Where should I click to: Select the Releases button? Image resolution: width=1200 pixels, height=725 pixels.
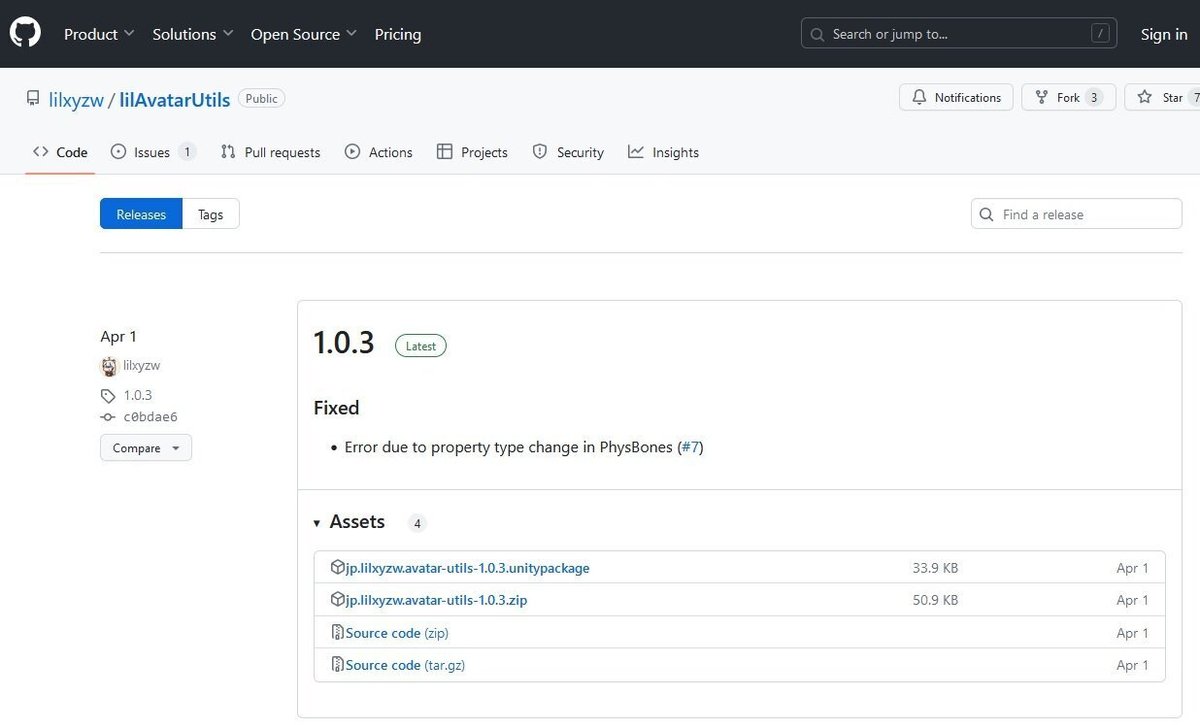point(141,214)
